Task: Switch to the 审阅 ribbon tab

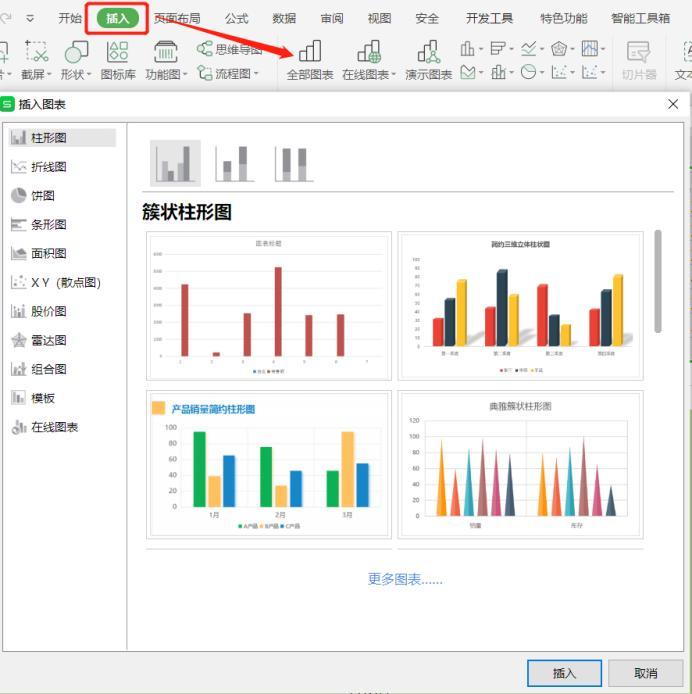Action: click(x=332, y=18)
